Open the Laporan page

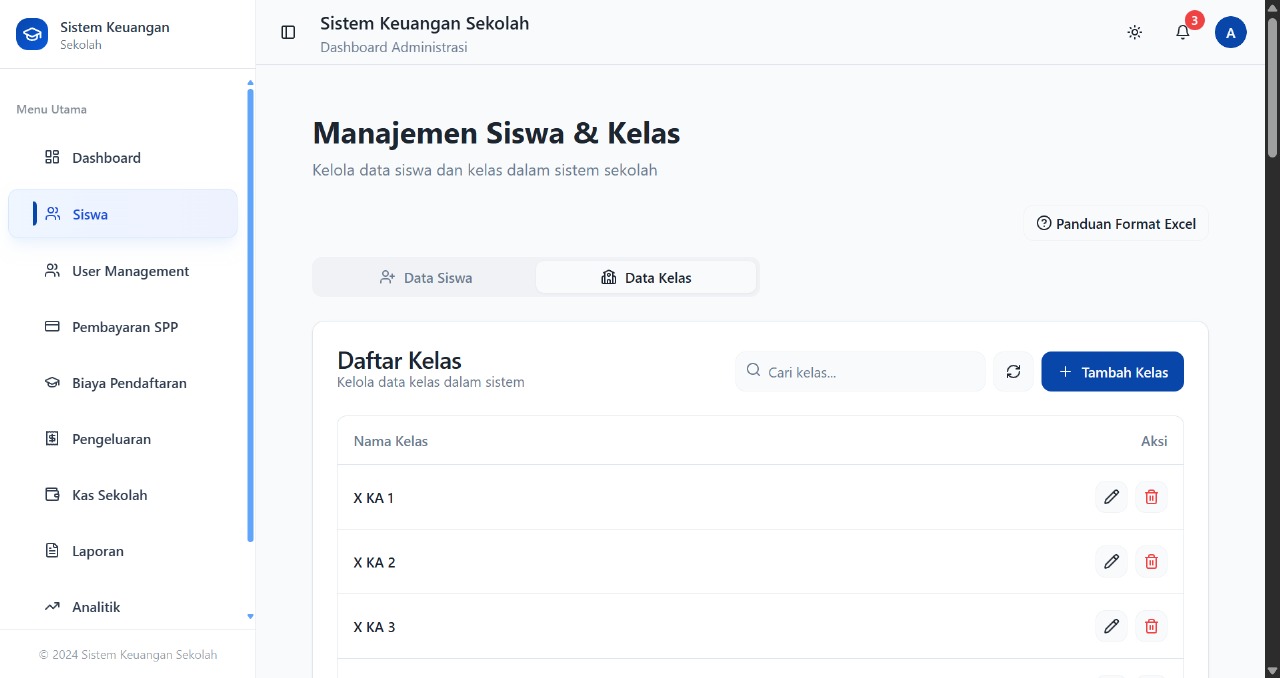pyautogui.click(x=123, y=551)
